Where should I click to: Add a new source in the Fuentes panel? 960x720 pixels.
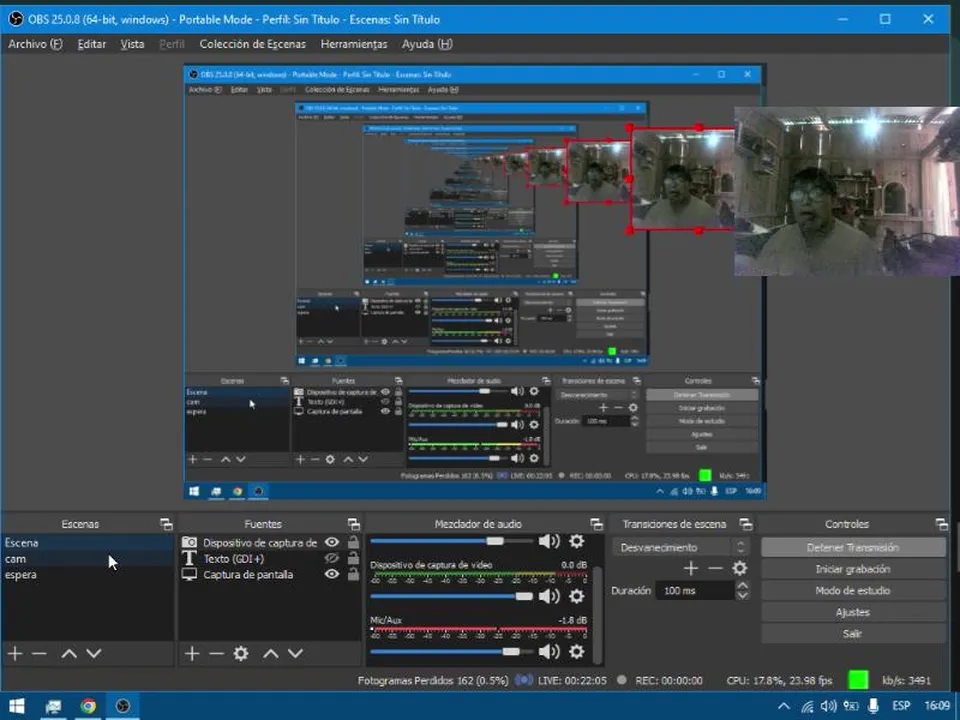192,653
